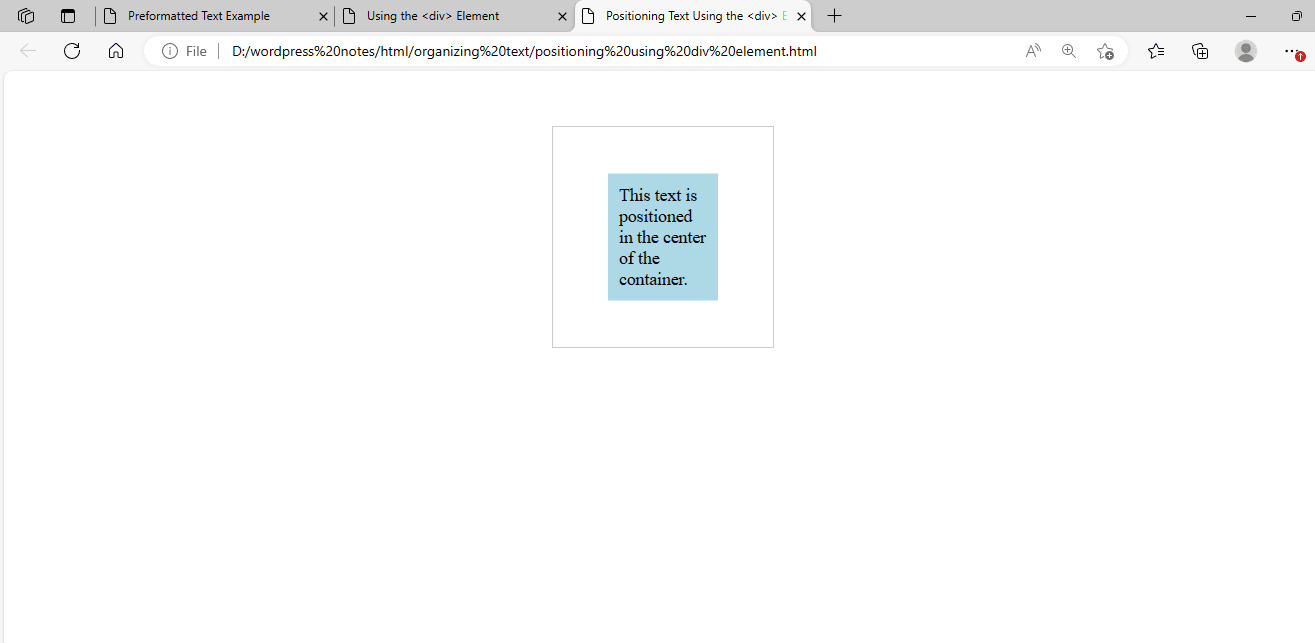
Task: Open the Workspaces icon in the title bar
Action: [x=27, y=16]
